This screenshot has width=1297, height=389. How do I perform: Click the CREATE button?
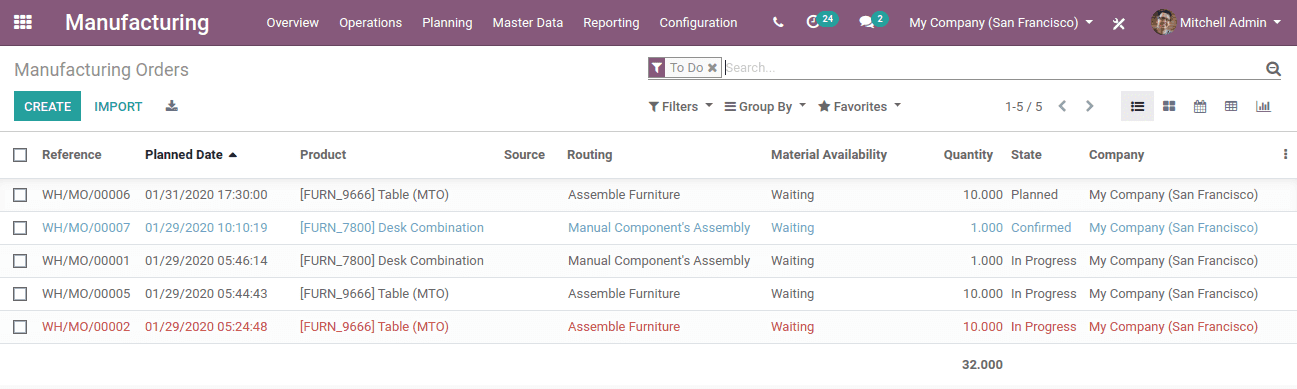point(47,106)
